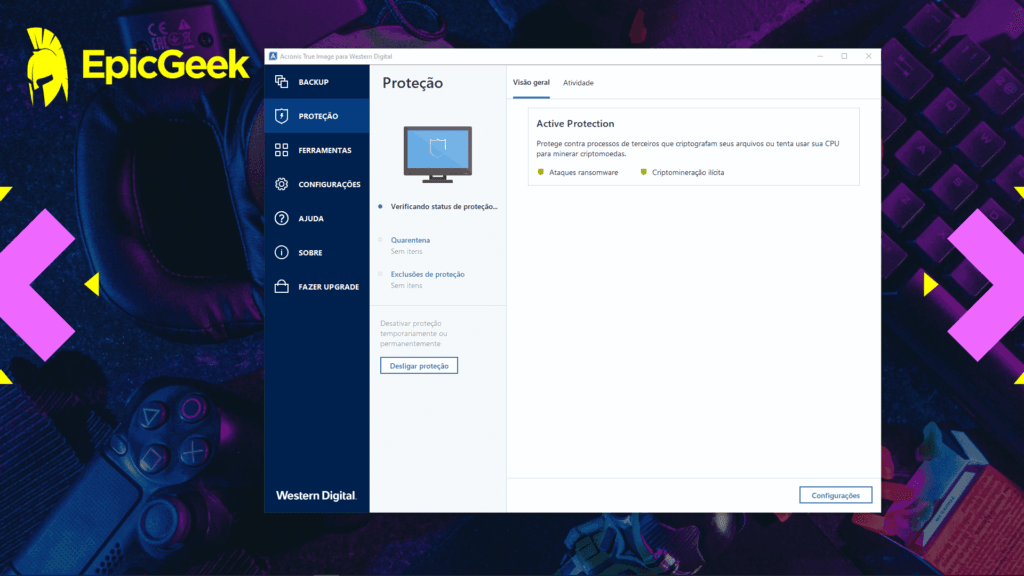
Task: Switch to the Atividade tab
Action: coord(577,83)
